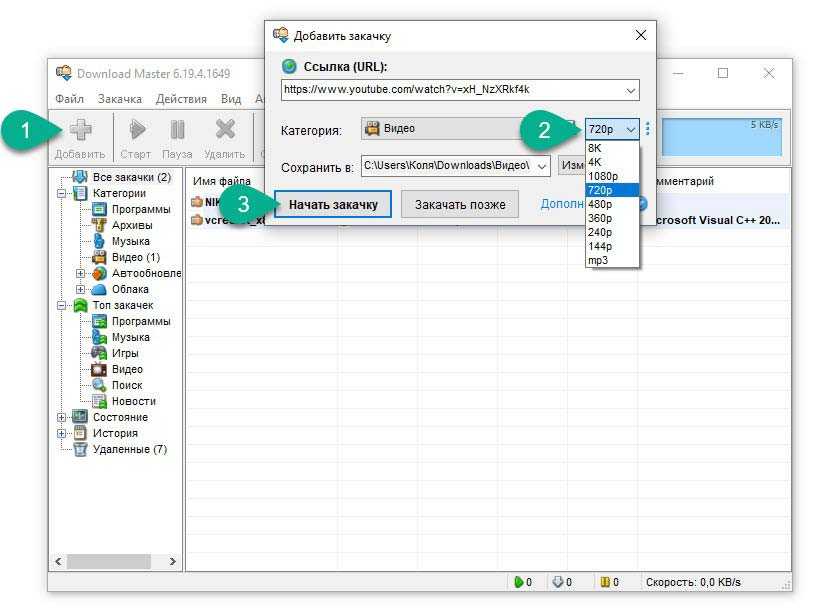Open the Сохранить в path dropdown

(542, 166)
